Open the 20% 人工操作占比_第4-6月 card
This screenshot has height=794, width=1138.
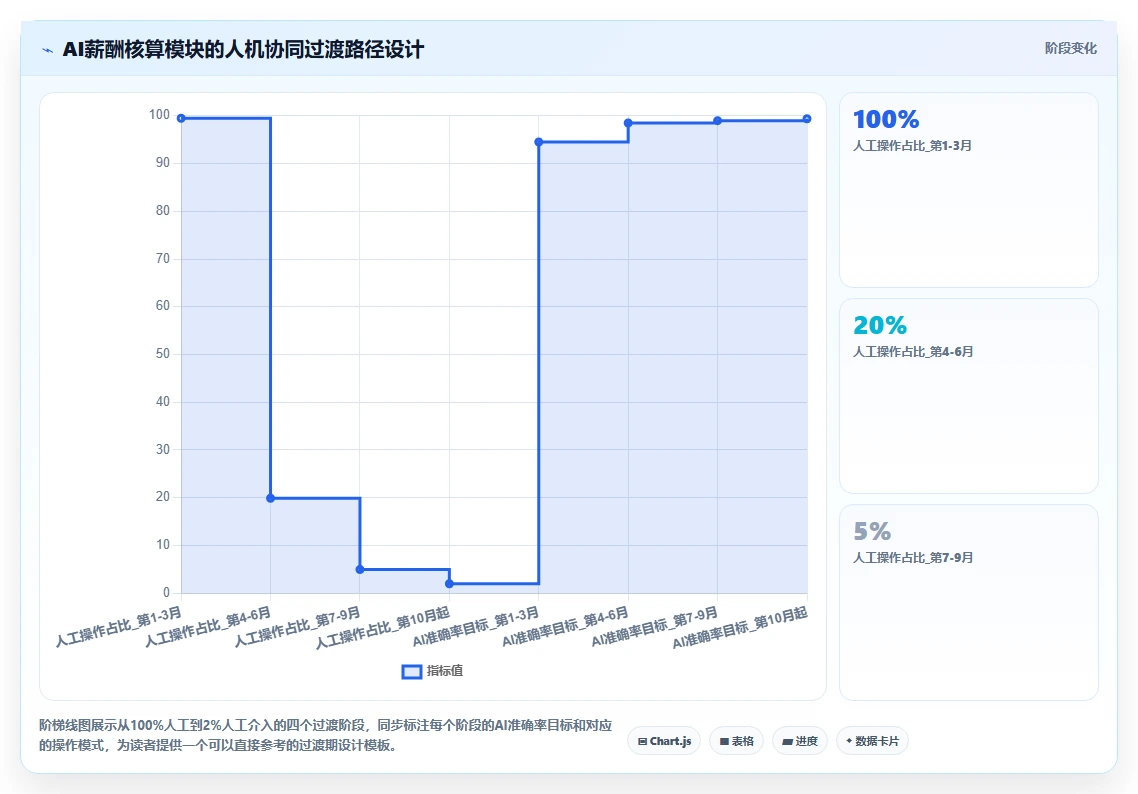(969, 396)
